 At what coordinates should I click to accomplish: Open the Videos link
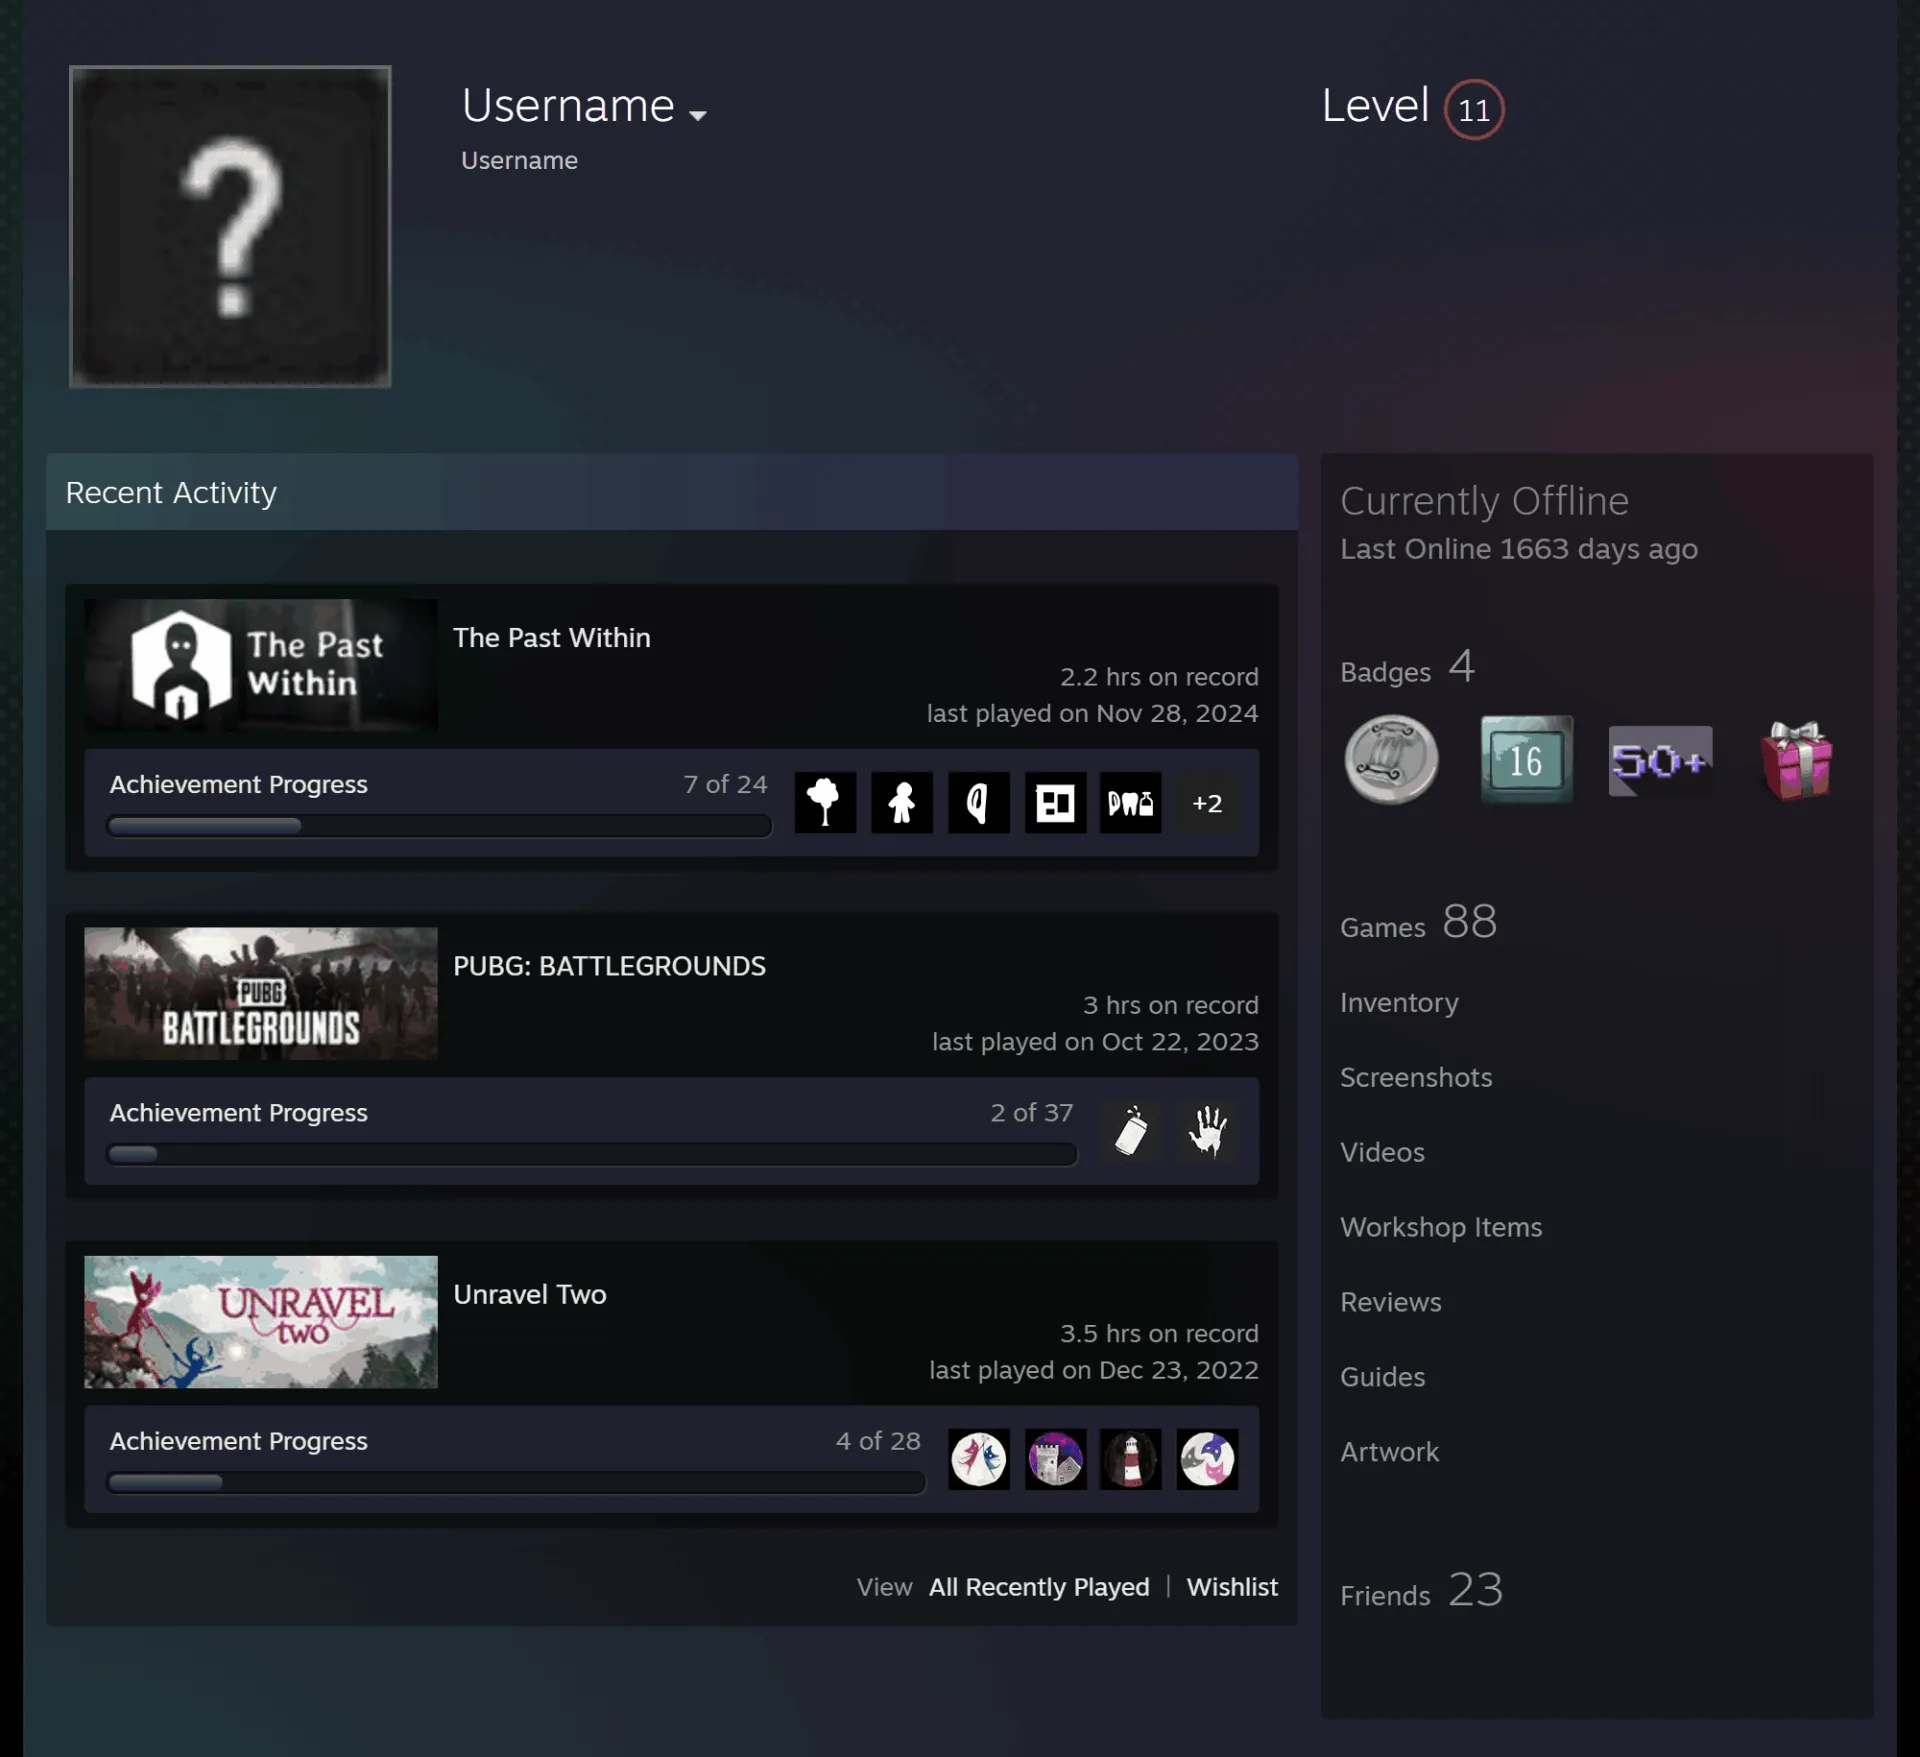[x=1382, y=1152]
